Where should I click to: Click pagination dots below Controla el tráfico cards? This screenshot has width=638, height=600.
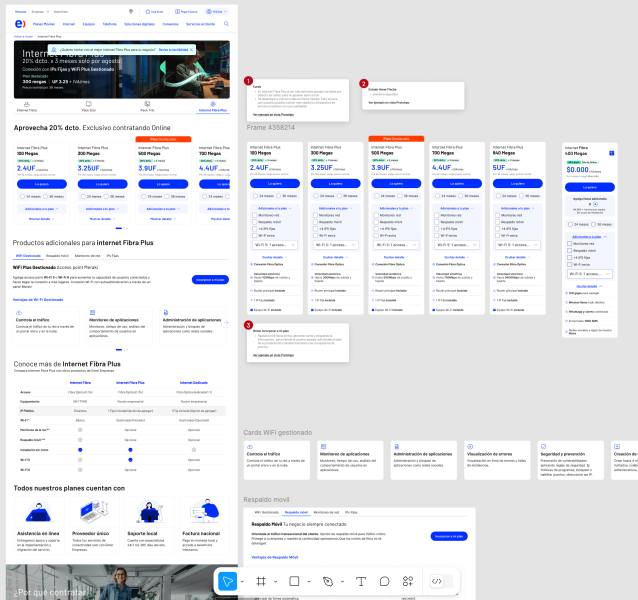tap(122, 349)
